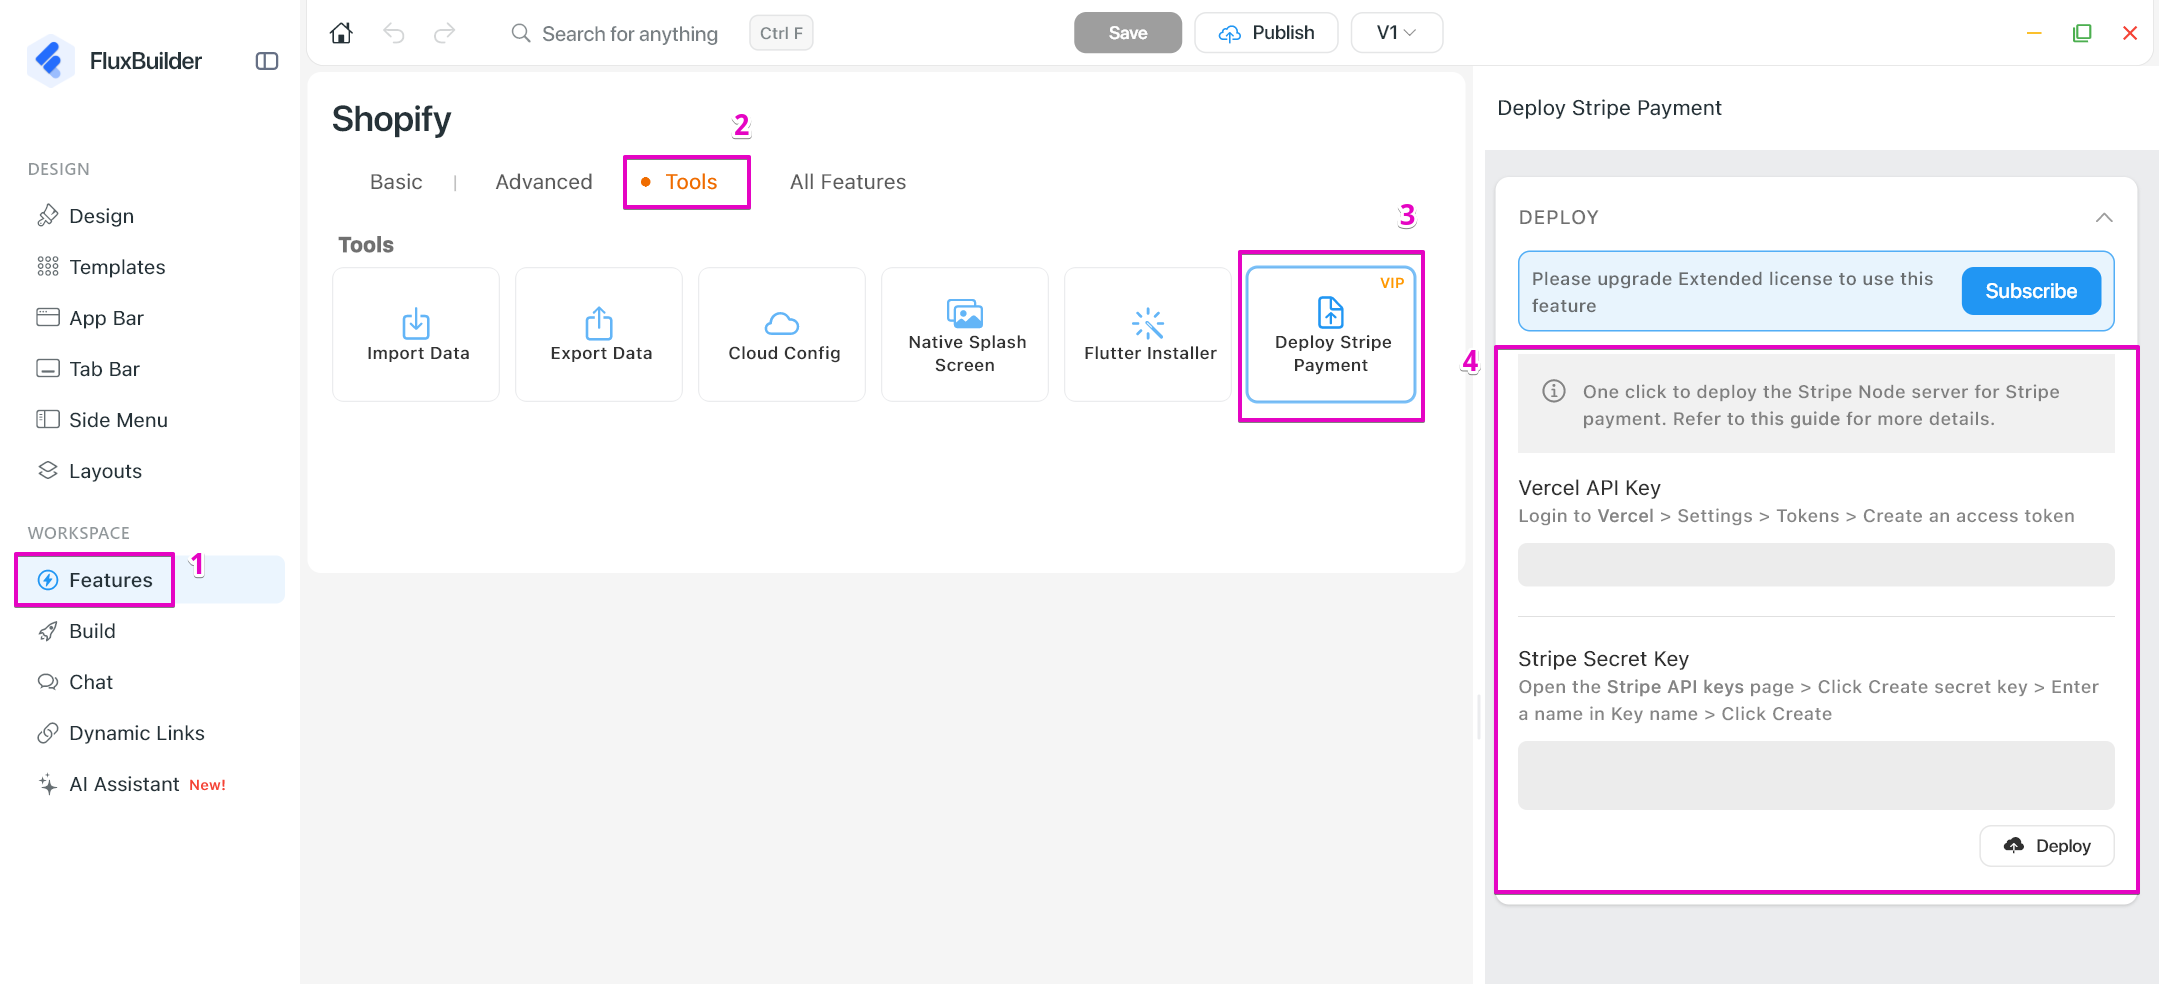Viewport: 2159px width, 984px height.
Task: Select the Tools tab
Action: (691, 182)
